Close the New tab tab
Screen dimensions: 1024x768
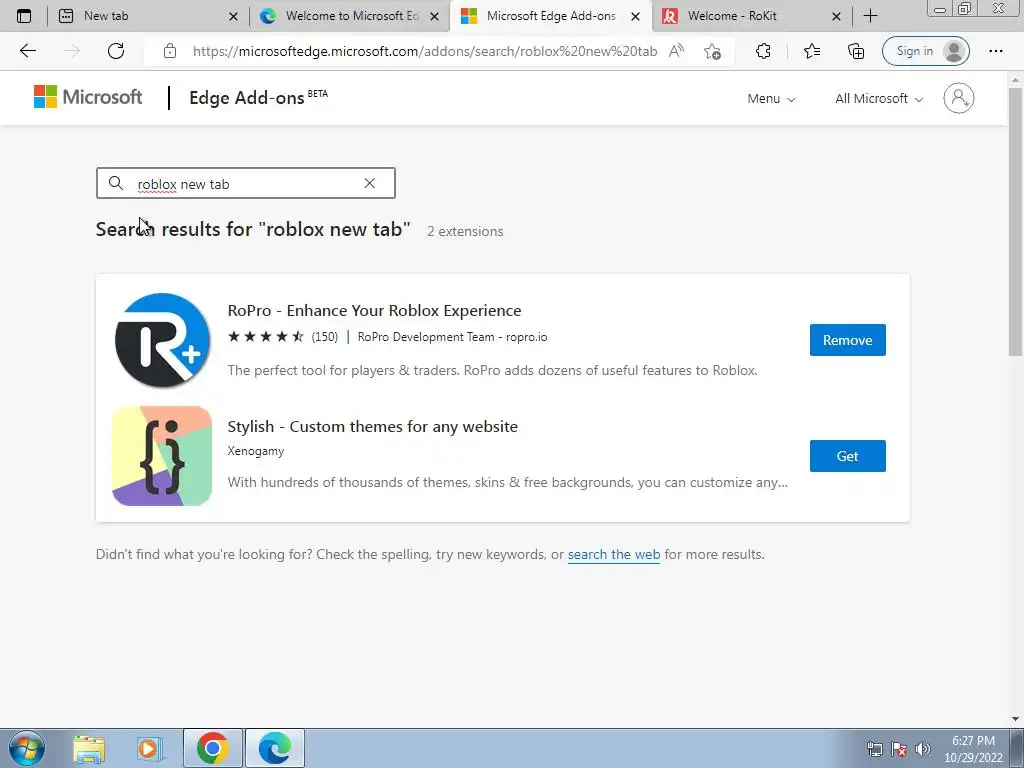click(x=233, y=16)
